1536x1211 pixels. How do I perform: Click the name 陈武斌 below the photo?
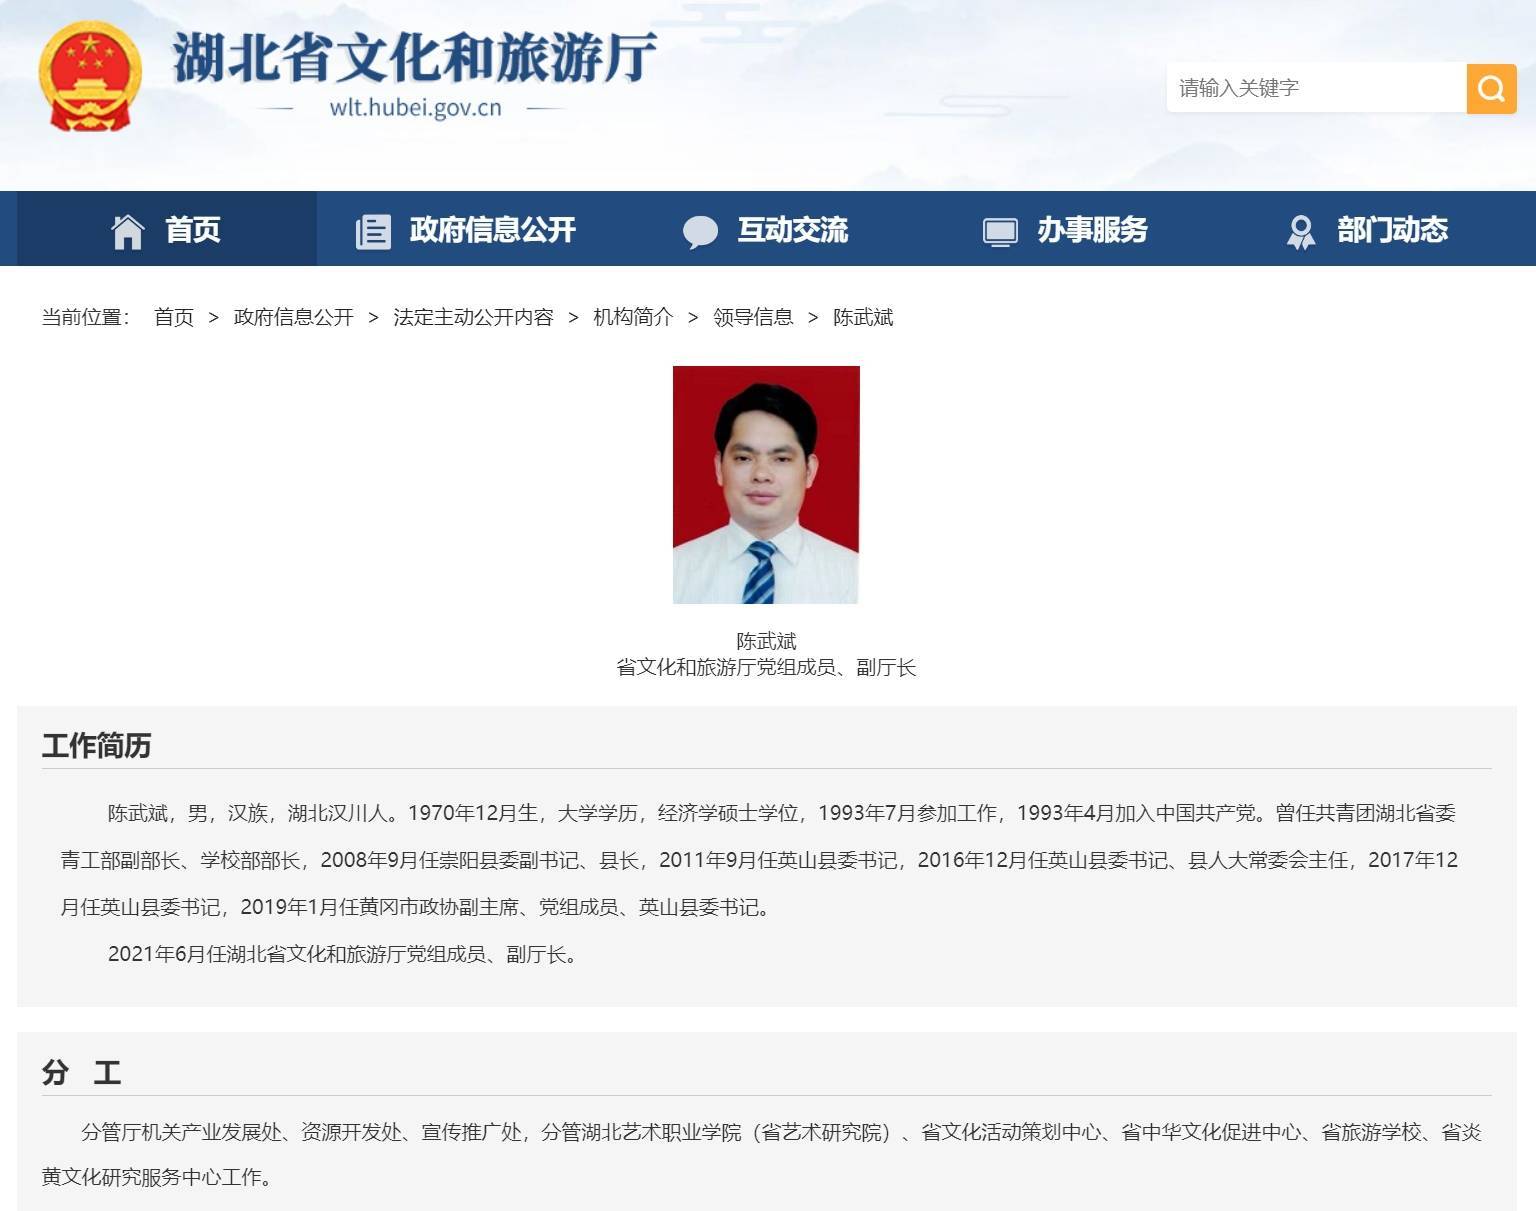click(766, 641)
